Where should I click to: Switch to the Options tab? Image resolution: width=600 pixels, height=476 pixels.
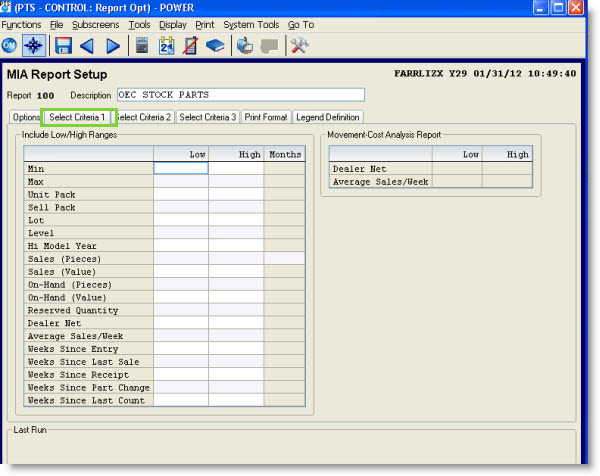26,117
